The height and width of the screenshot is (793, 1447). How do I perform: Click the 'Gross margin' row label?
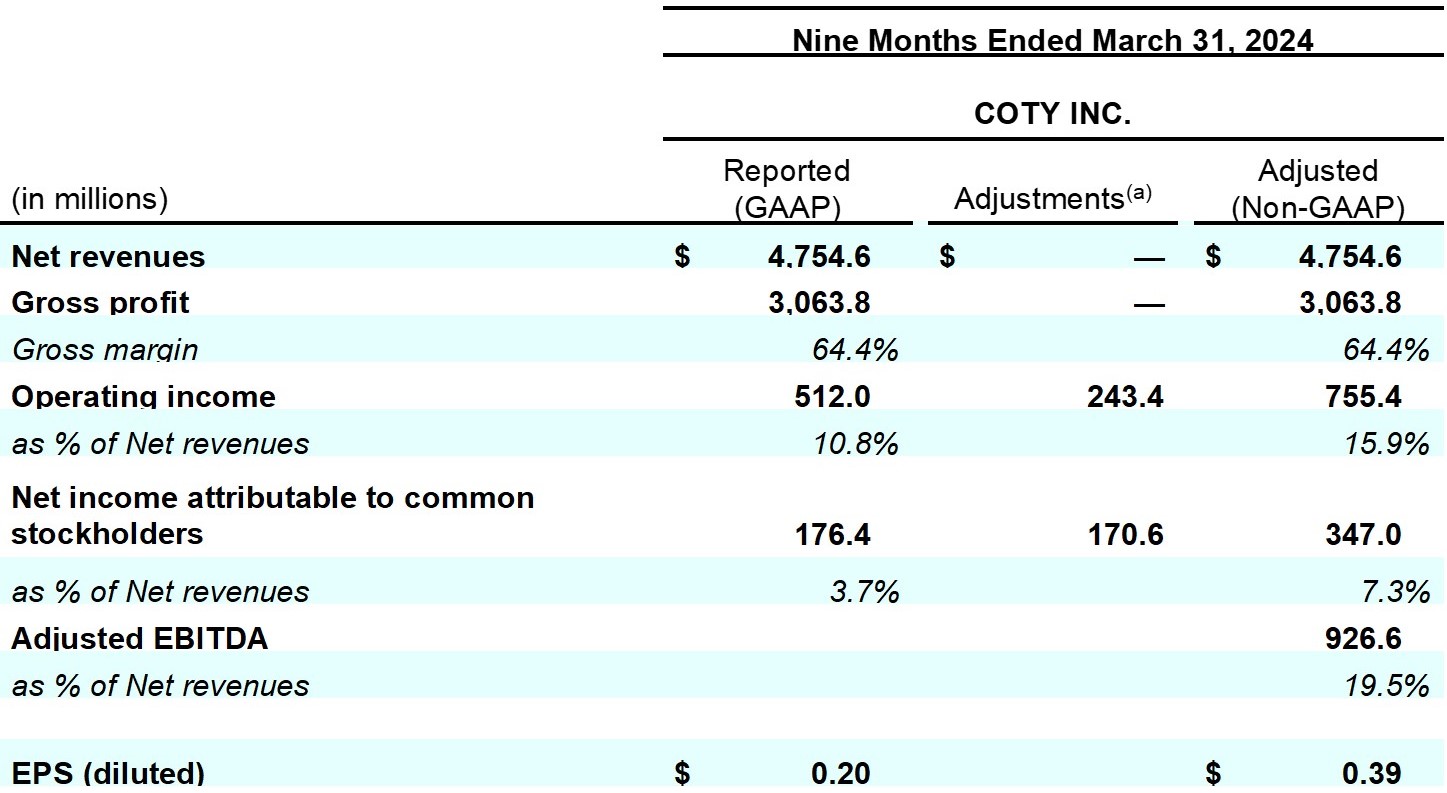click(104, 349)
